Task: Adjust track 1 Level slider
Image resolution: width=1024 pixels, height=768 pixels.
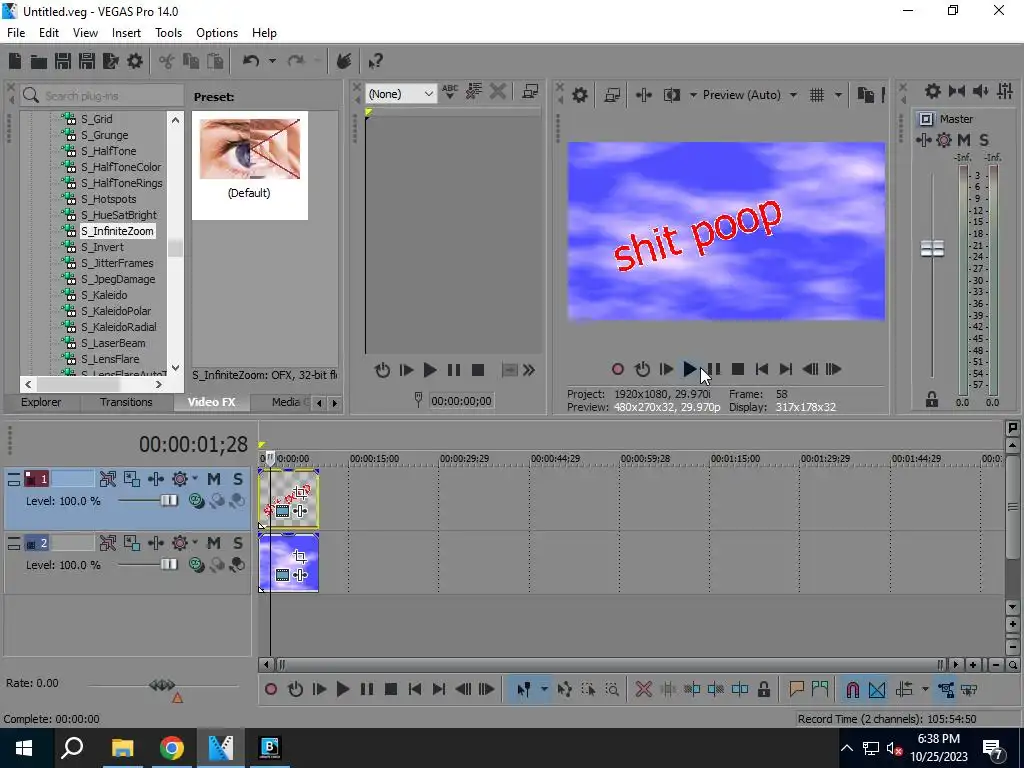Action: pyautogui.click(x=168, y=501)
